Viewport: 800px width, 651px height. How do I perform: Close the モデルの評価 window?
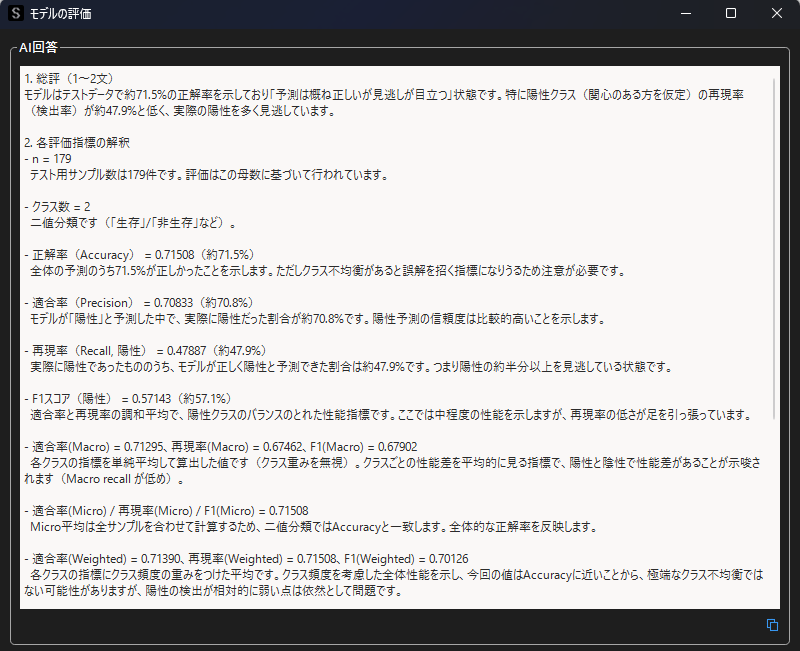pos(776,13)
